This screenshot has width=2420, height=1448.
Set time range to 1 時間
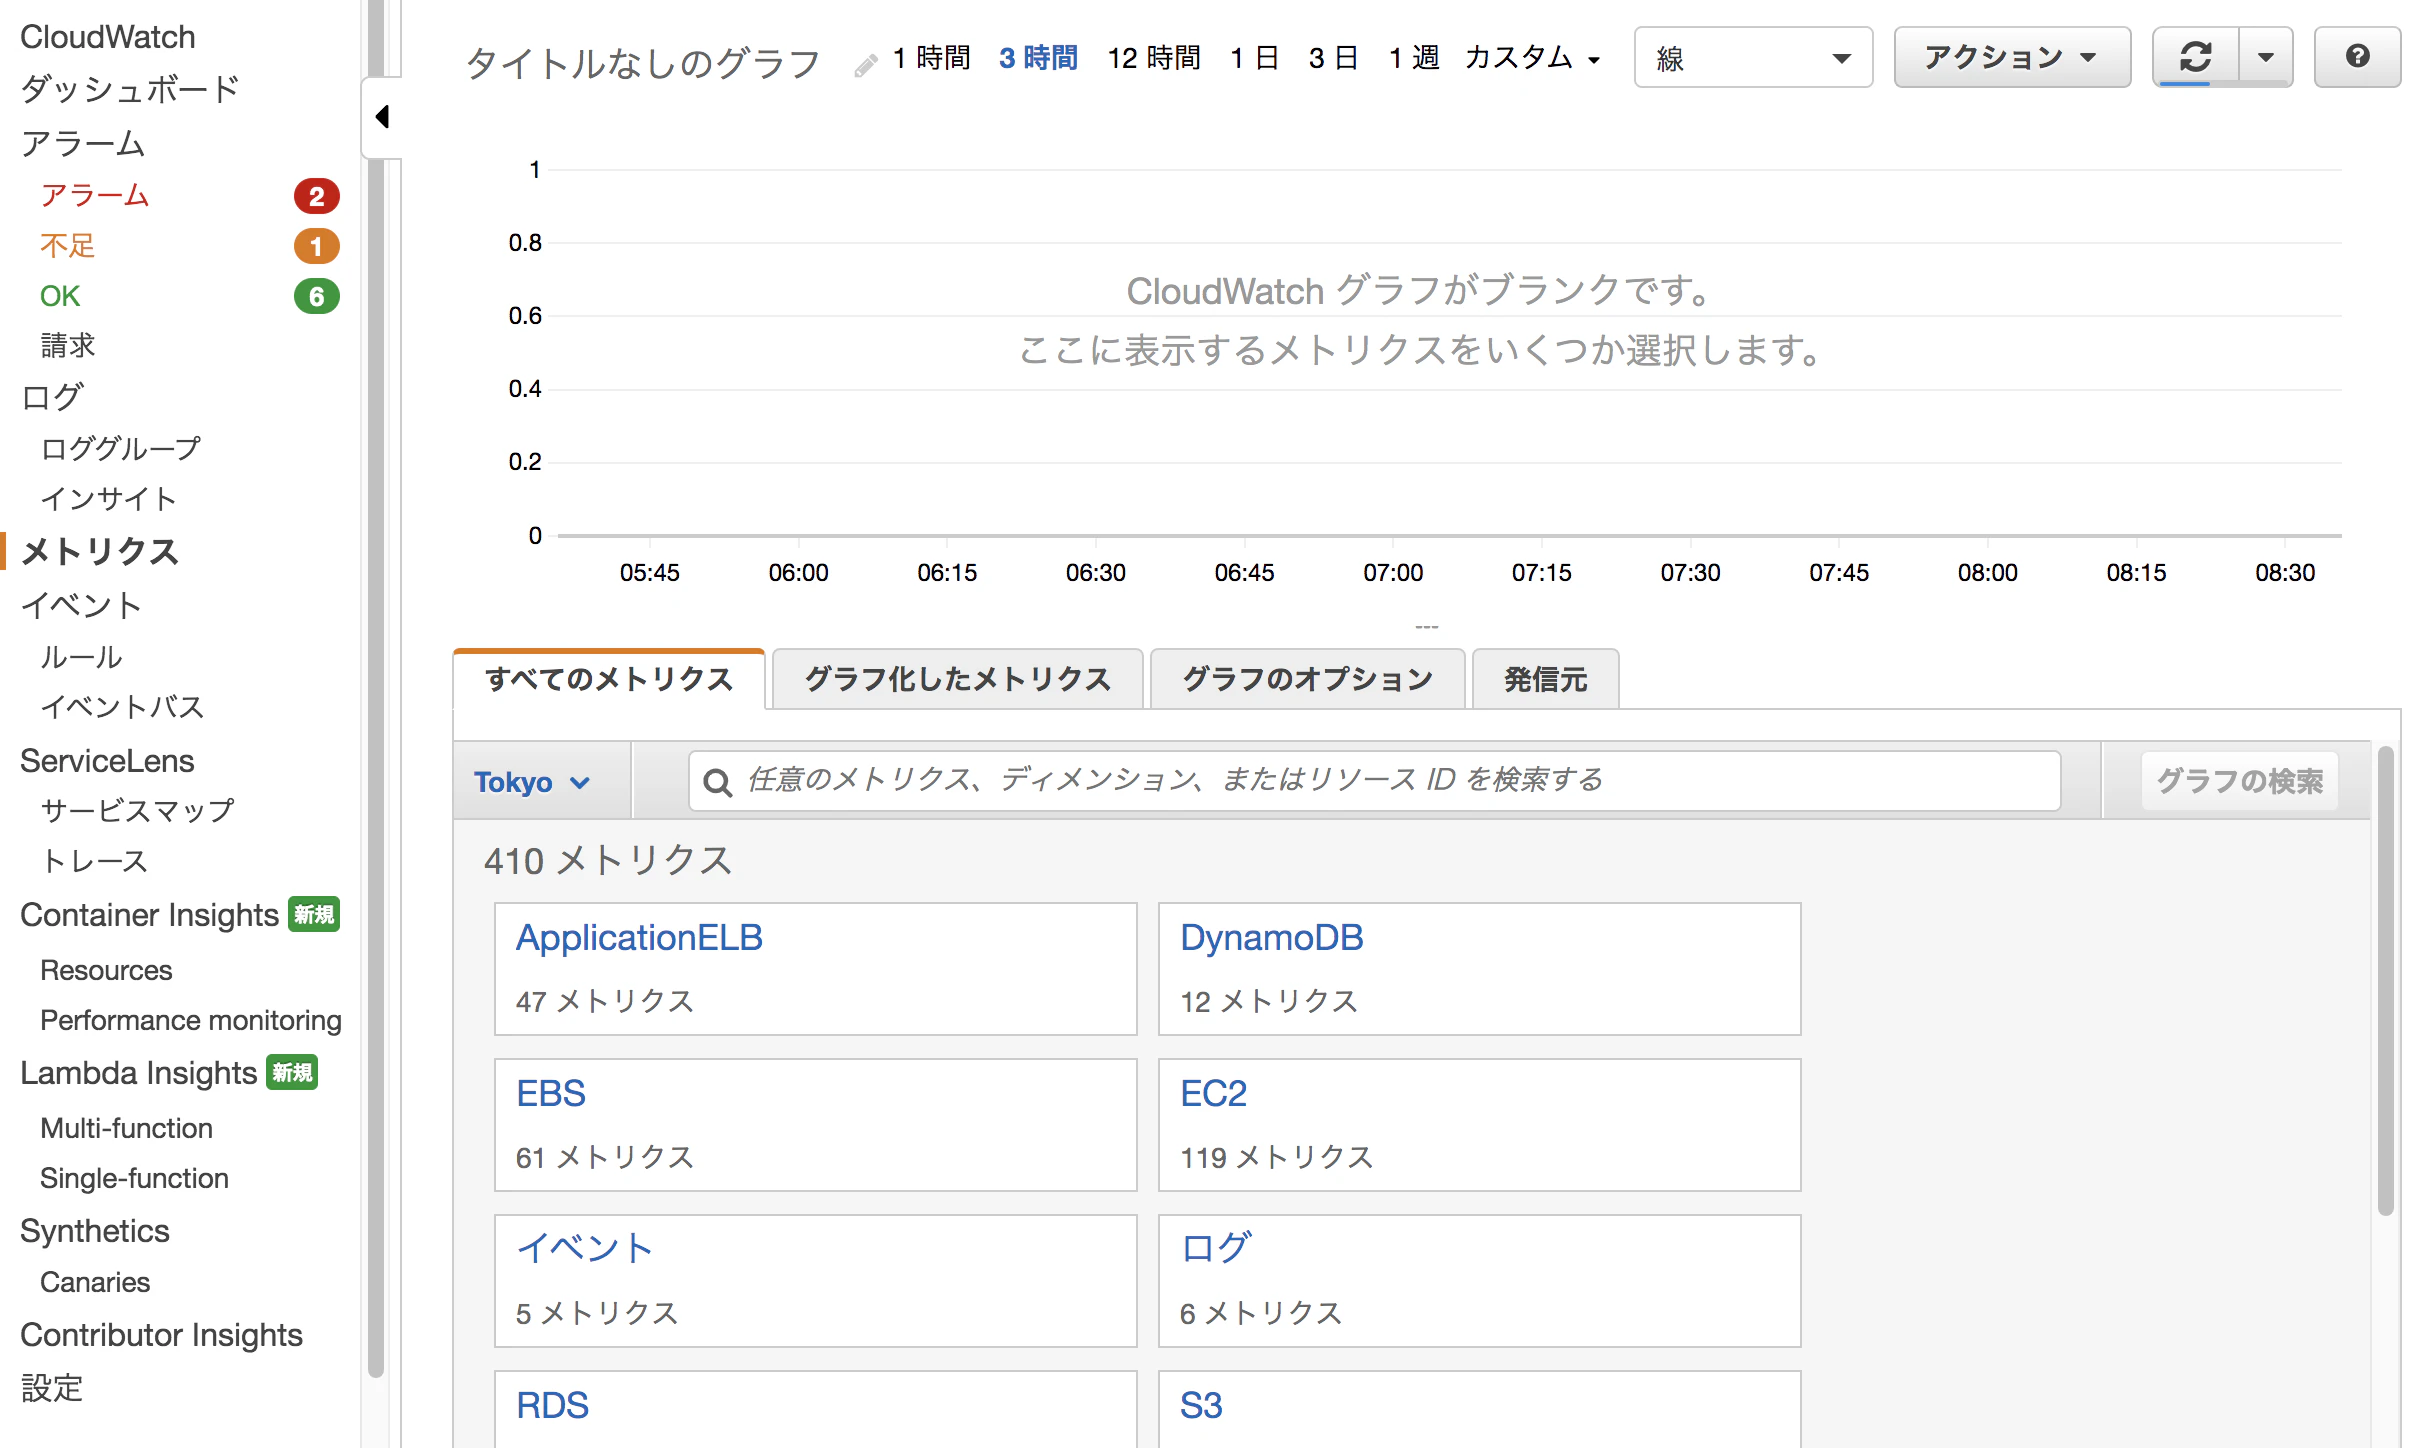coord(932,58)
